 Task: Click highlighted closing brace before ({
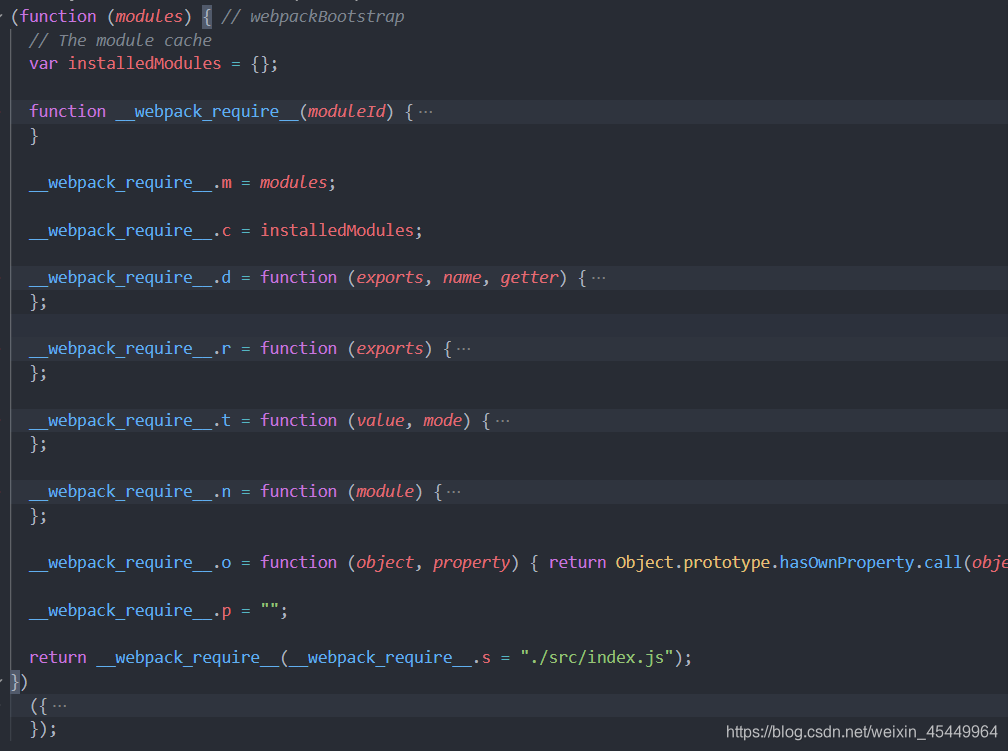coord(15,682)
